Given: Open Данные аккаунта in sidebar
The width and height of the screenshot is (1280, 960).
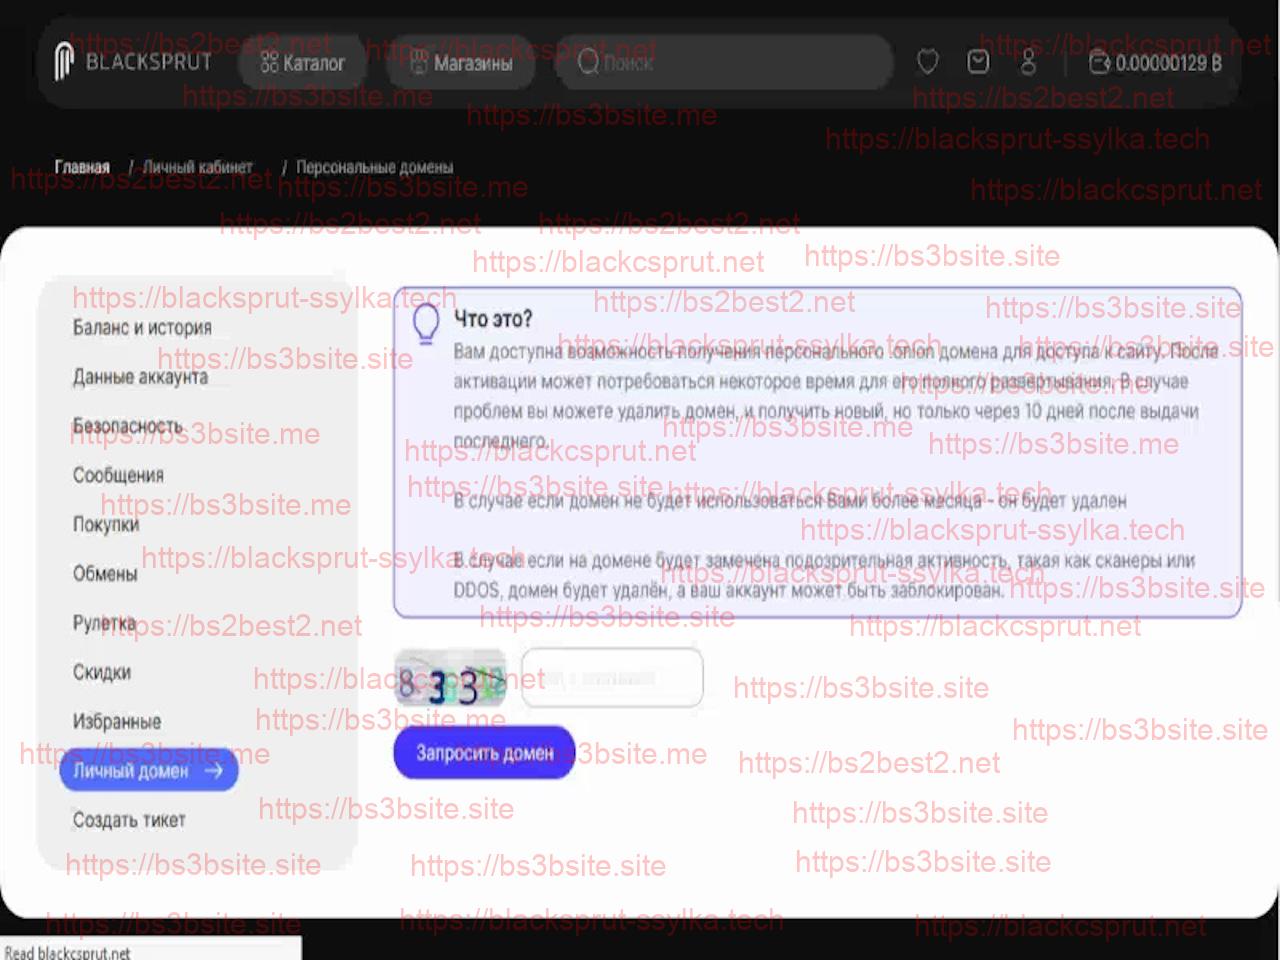Looking at the screenshot, I should pyautogui.click(x=140, y=377).
